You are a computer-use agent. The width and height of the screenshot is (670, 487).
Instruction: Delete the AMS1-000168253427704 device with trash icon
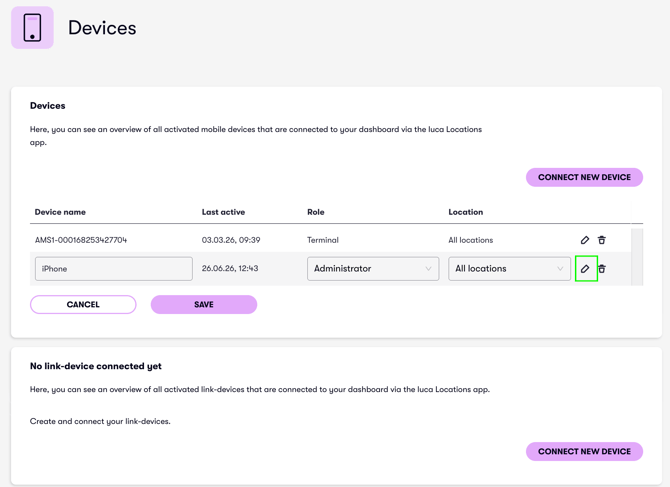(602, 240)
